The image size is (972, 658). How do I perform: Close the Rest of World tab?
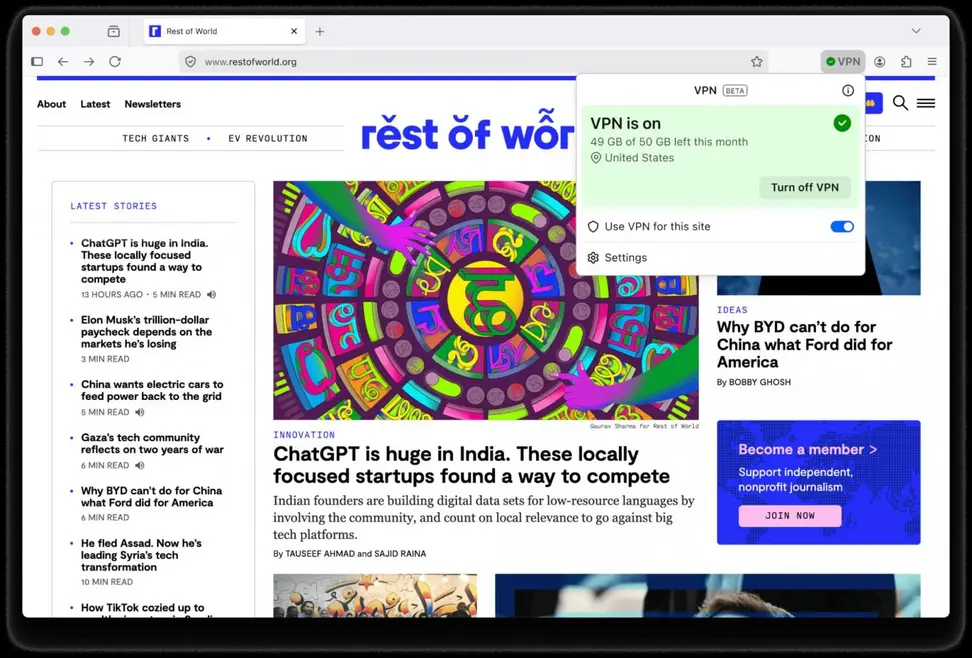[294, 31]
